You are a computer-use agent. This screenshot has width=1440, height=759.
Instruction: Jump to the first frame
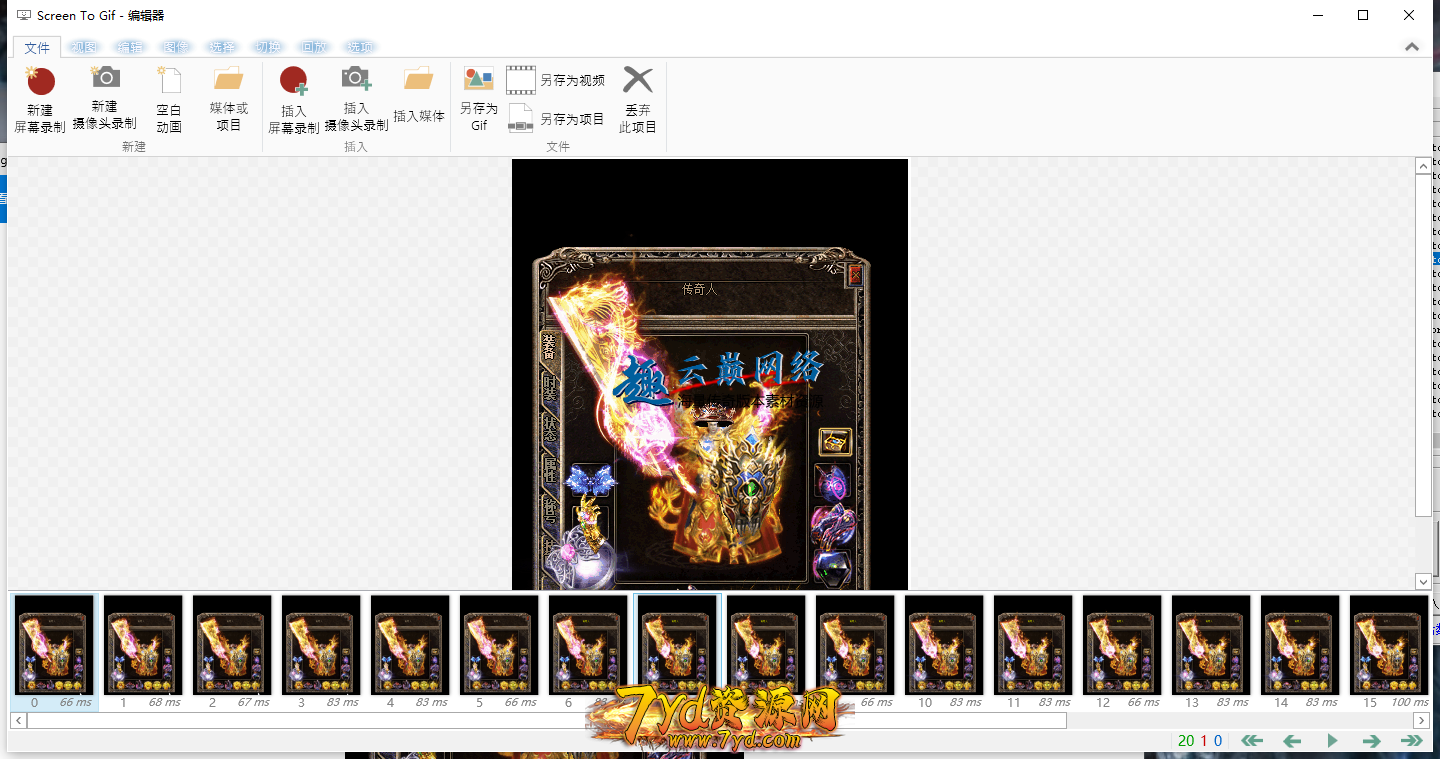click(x=1252, y=741)
